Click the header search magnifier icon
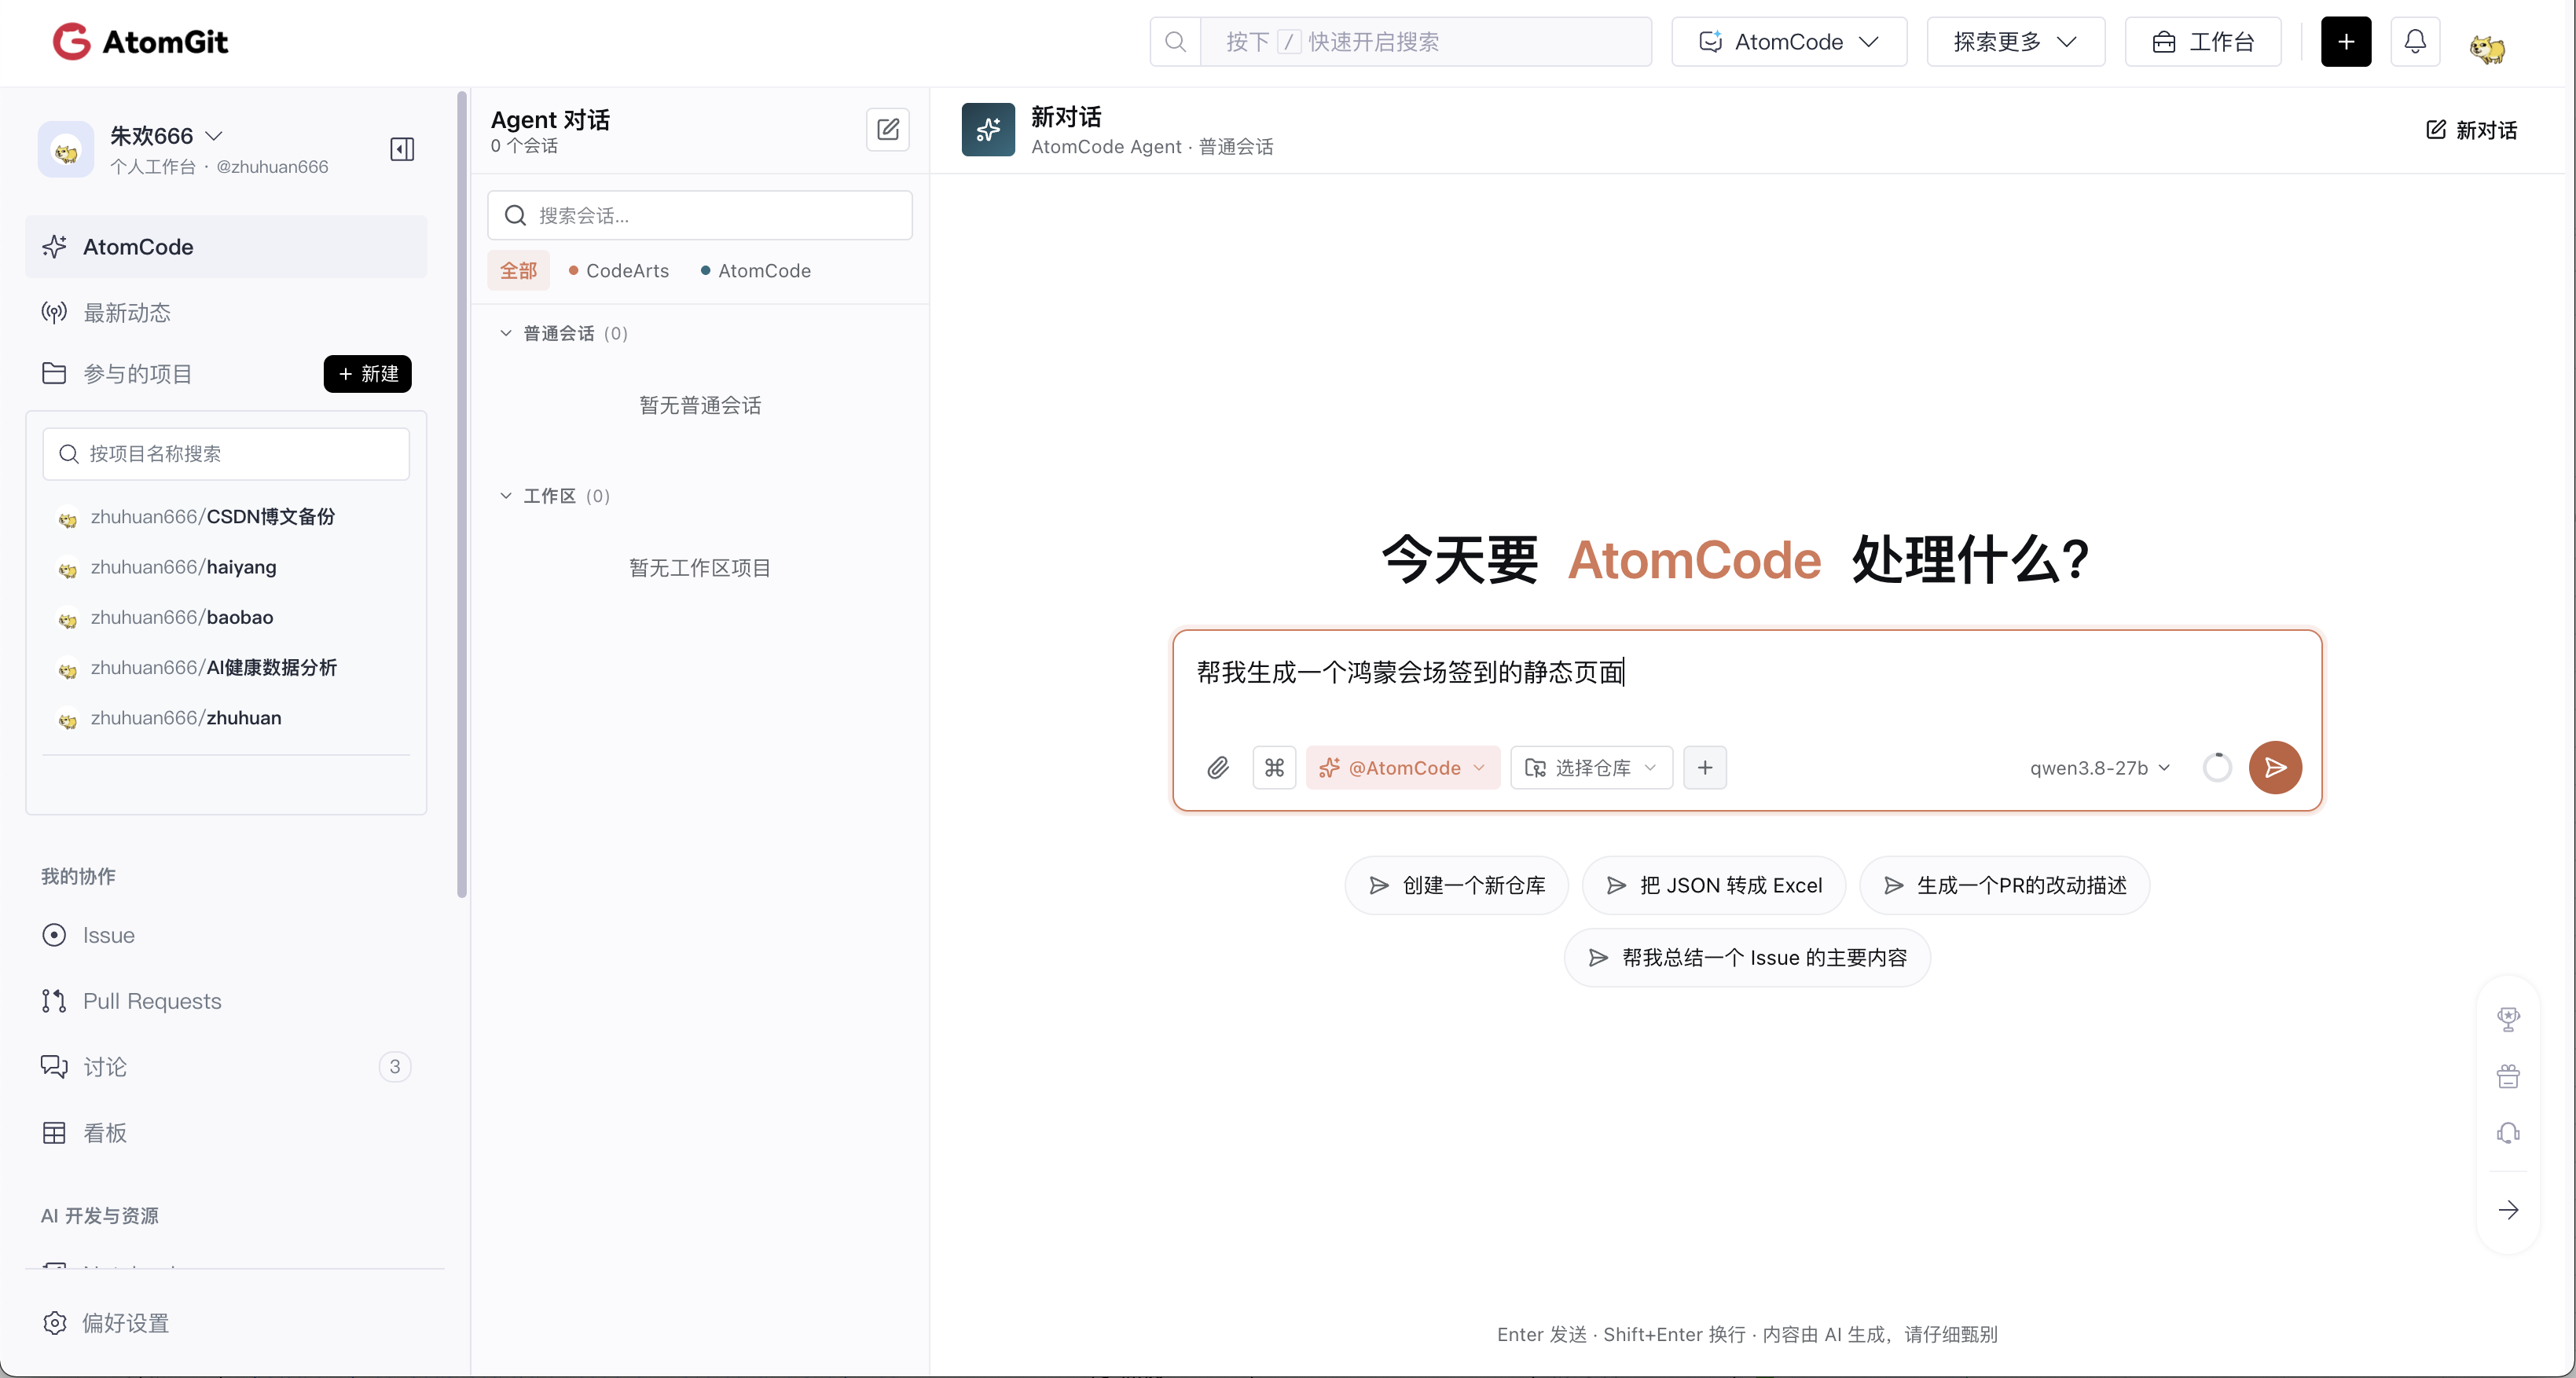Screen dimensions: 2576x1378 pos(1176,42)
